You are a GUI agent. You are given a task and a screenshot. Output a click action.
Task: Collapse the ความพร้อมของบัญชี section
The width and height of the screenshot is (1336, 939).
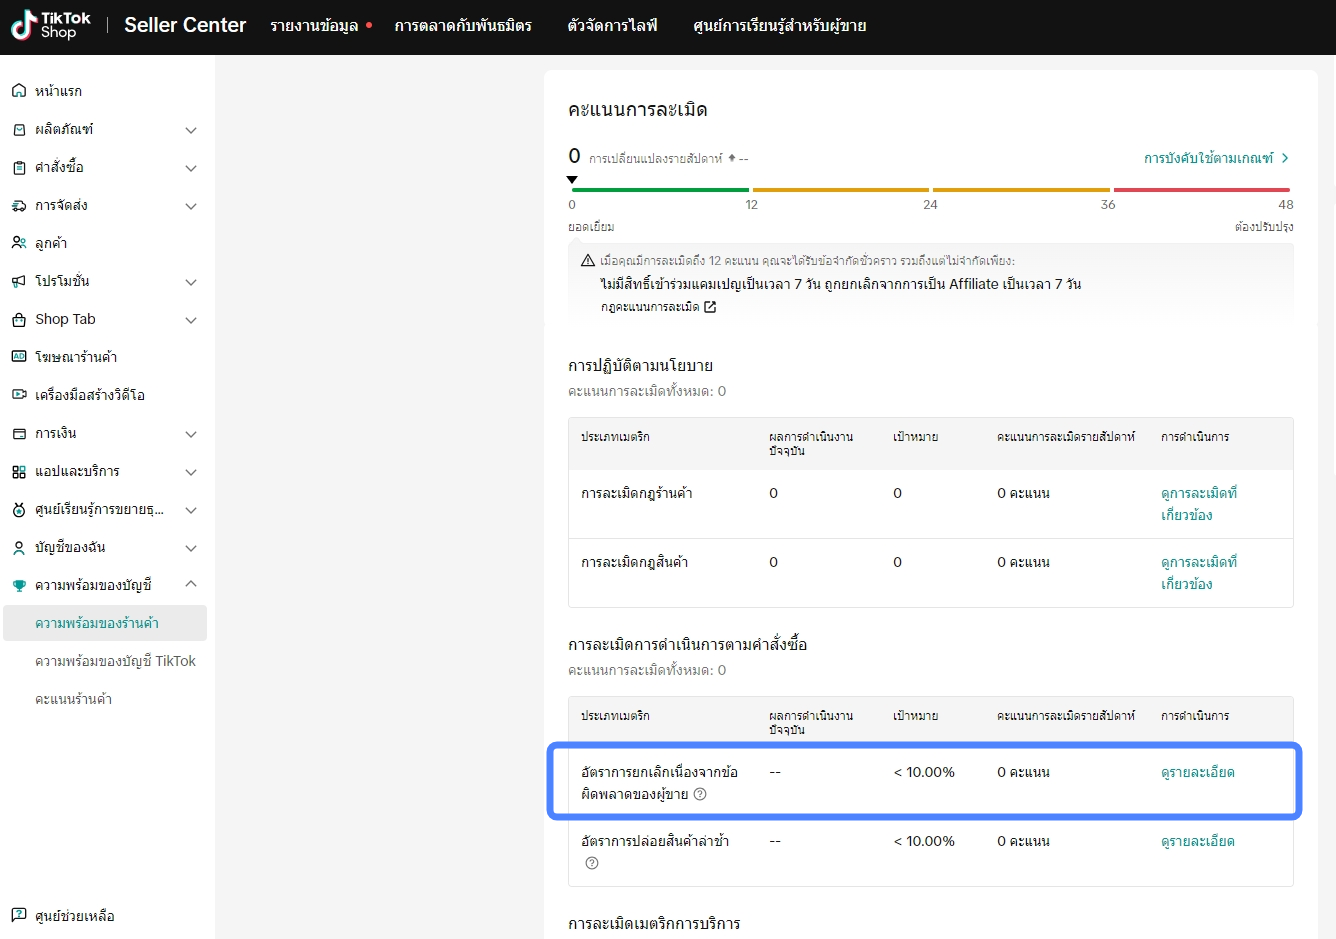[x=191, y=584]
